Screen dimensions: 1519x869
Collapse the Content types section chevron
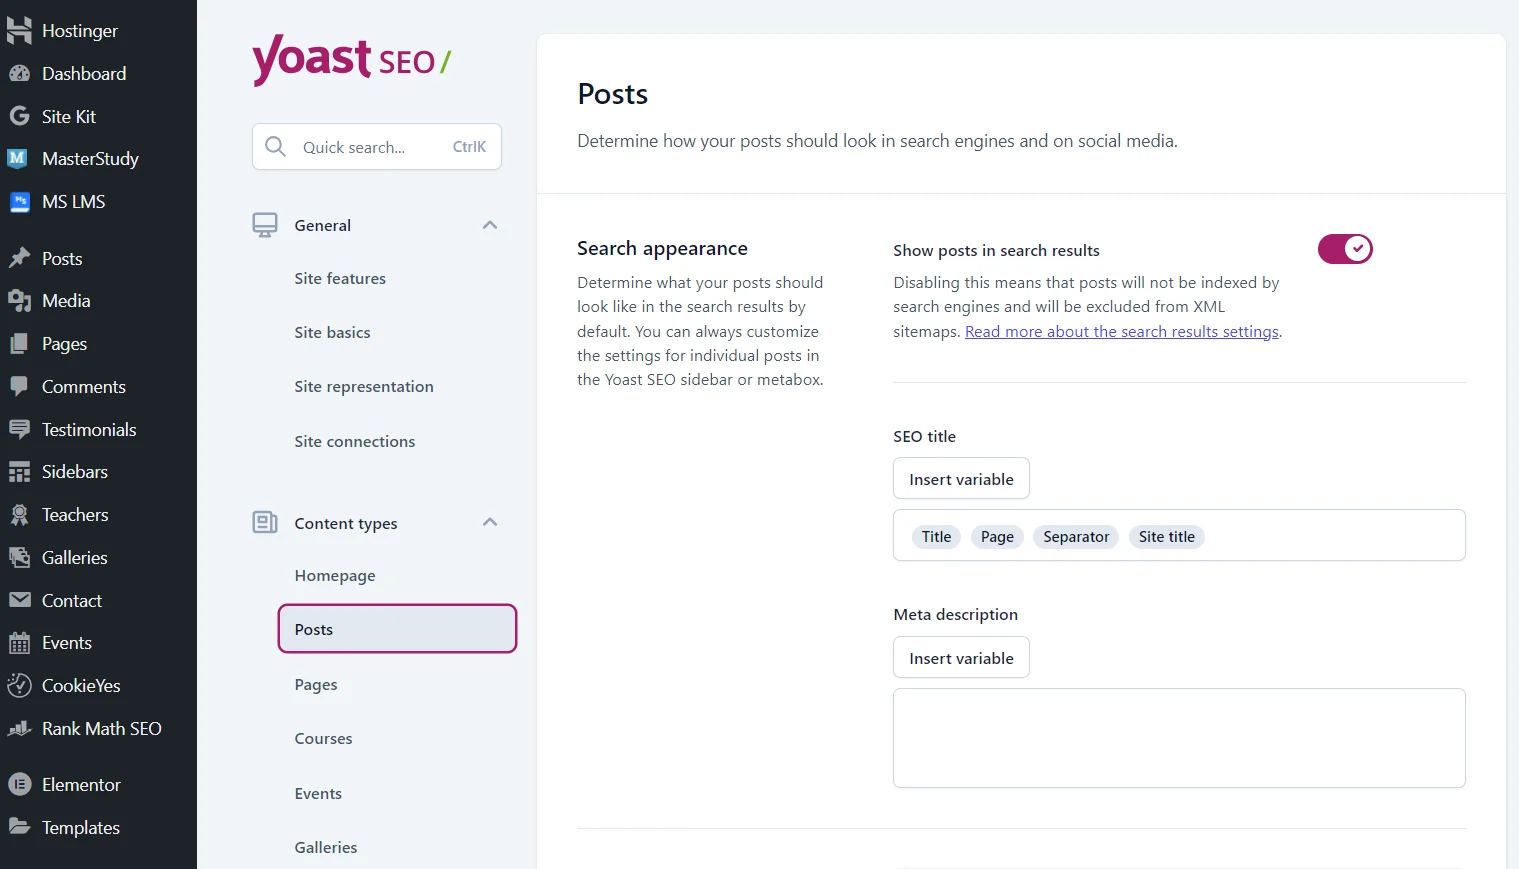point(490,522)
